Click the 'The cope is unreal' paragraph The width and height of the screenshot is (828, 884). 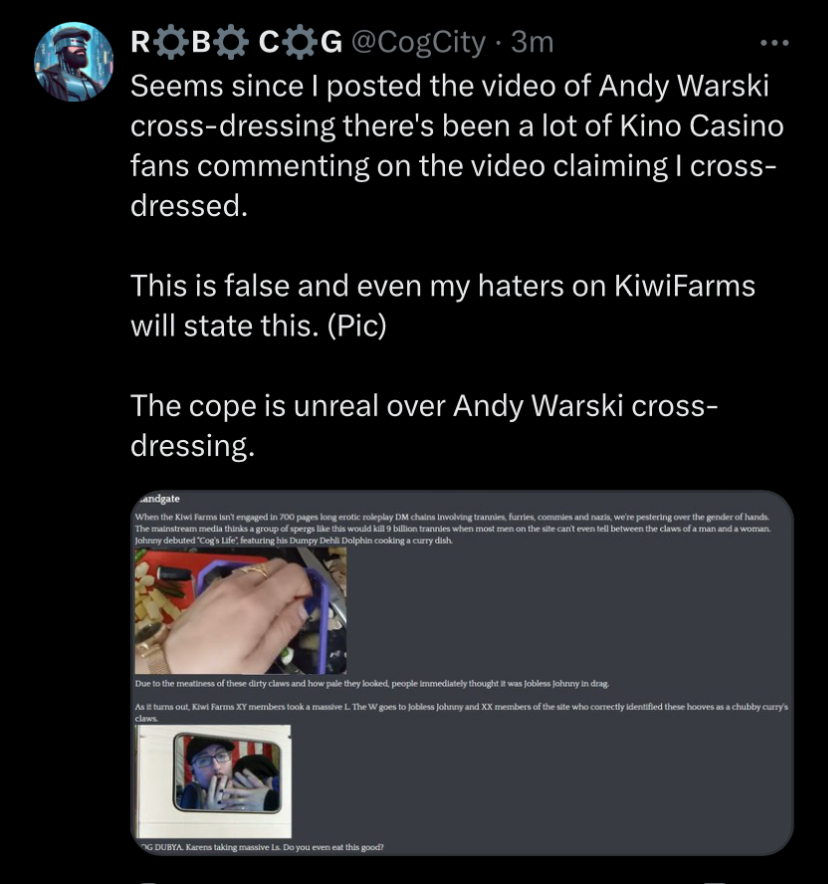(424, 426)
